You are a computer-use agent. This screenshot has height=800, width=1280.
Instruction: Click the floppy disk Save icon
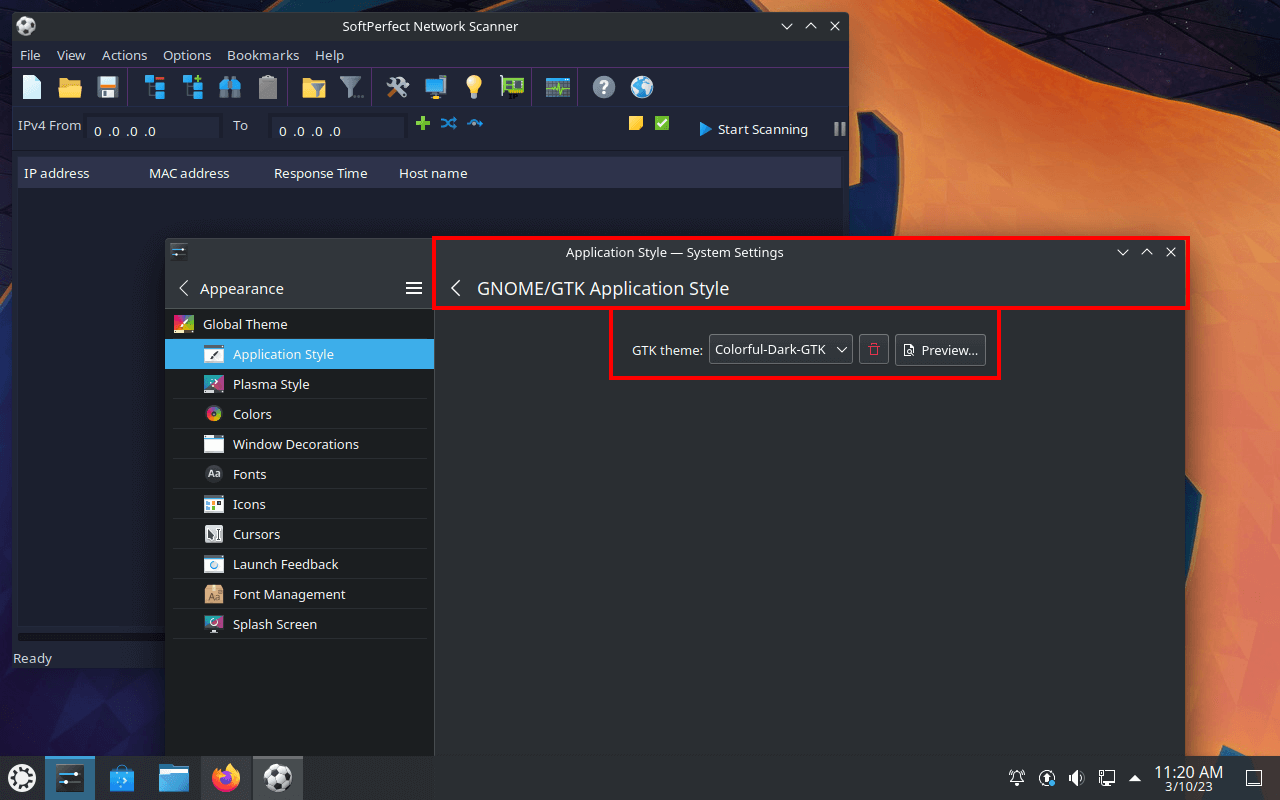[x=107, y=87]
